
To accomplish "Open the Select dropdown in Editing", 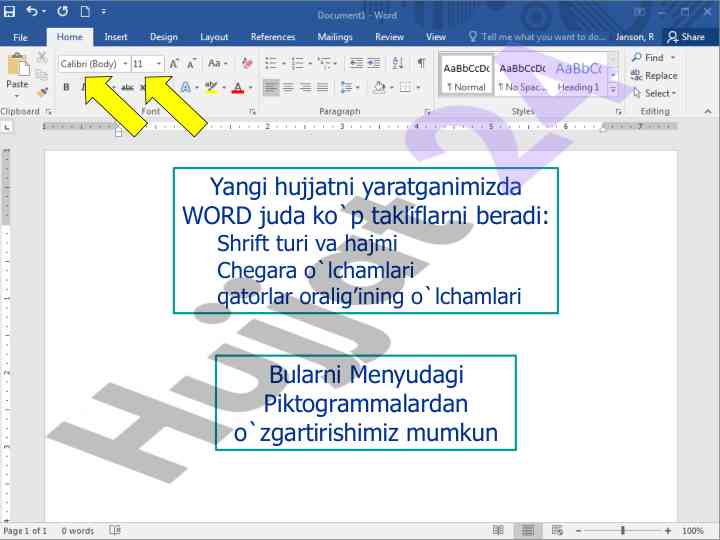I will (x=654, y=93).
